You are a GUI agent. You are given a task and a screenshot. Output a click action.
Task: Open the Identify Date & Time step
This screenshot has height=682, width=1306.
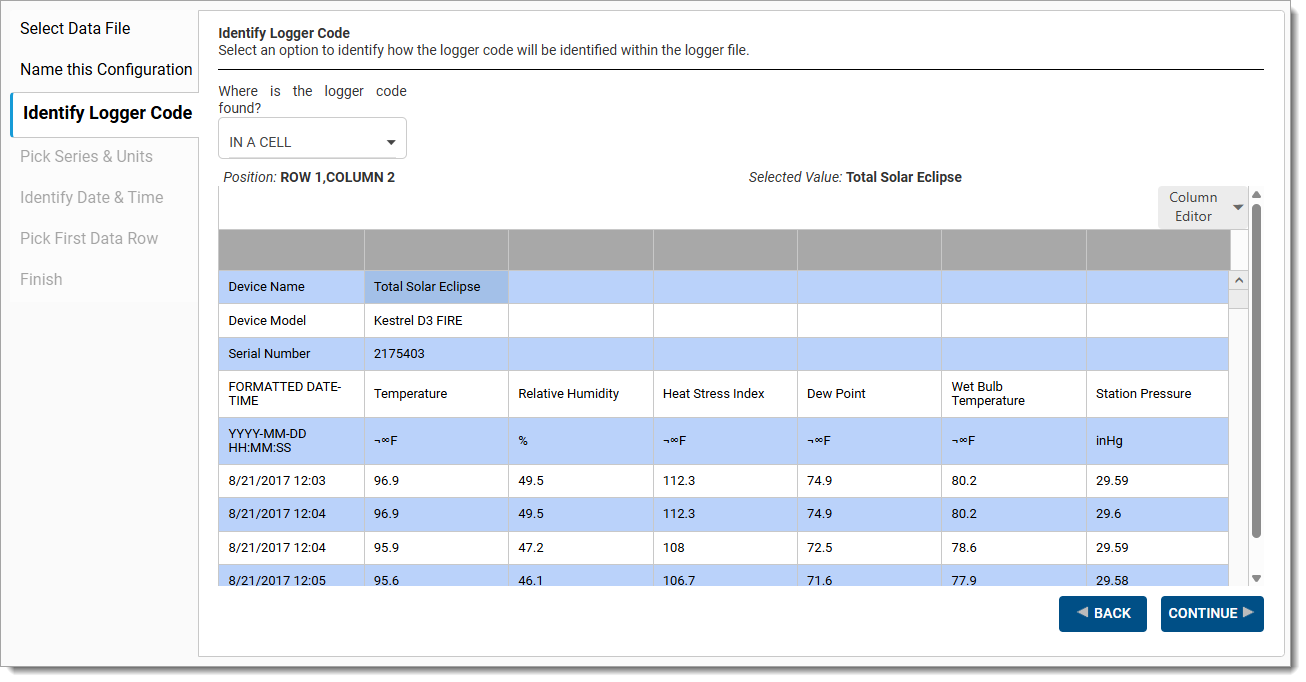[91, 197]
